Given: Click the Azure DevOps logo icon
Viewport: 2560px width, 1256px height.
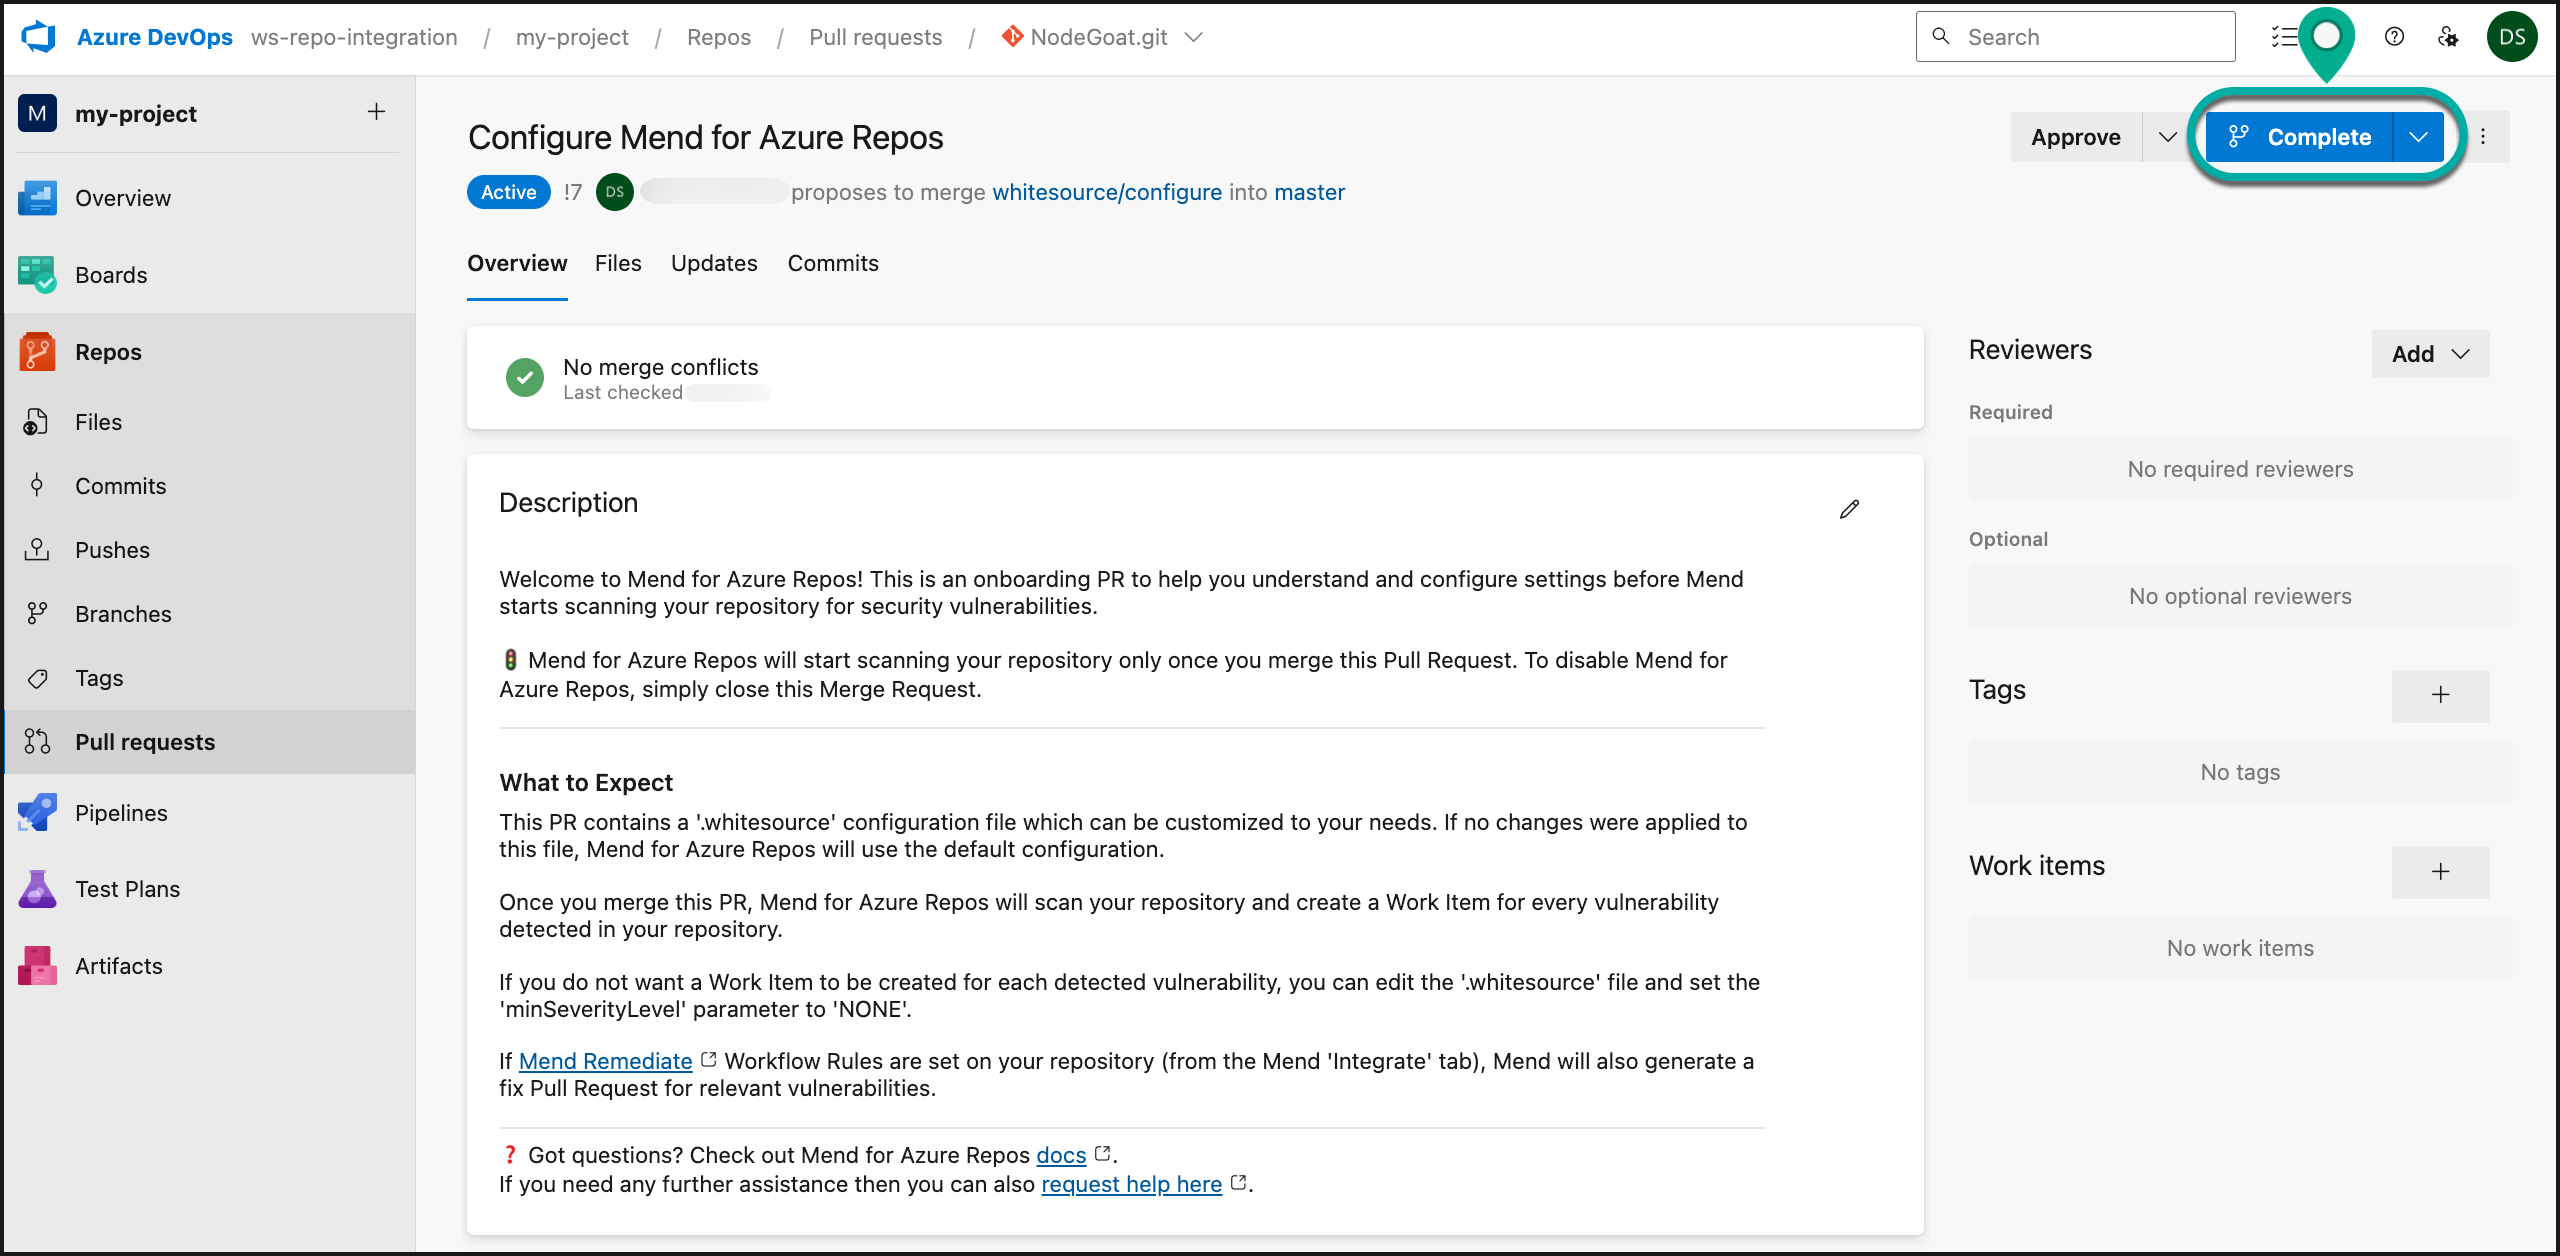Looking at the screenshot, I should coord(39,37).
